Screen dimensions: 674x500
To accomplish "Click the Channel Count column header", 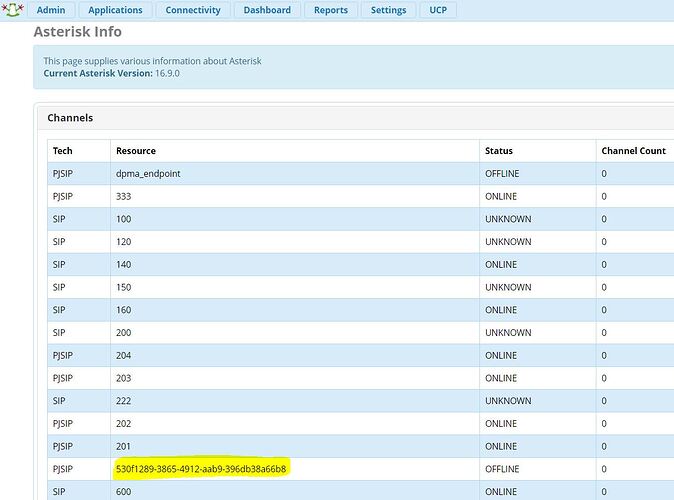I will point(633,151).
